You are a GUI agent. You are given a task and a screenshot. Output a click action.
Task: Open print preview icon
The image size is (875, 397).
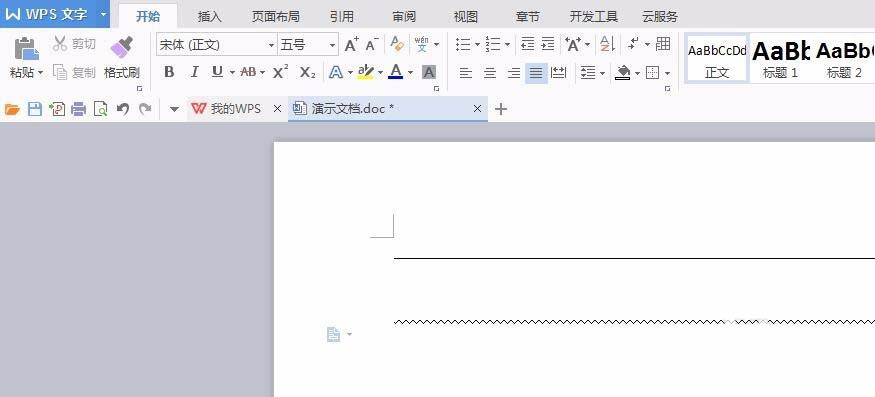[101, 109]
